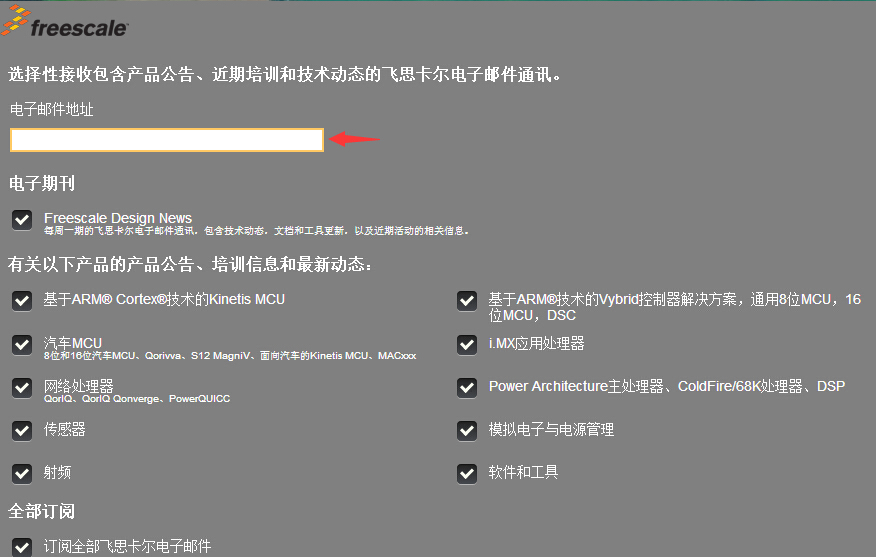Image resolution: width=876 pixels, height=557 pixels.
Task: Click the Vybrid控制器解决方案 label text
Action: (675, 307)
